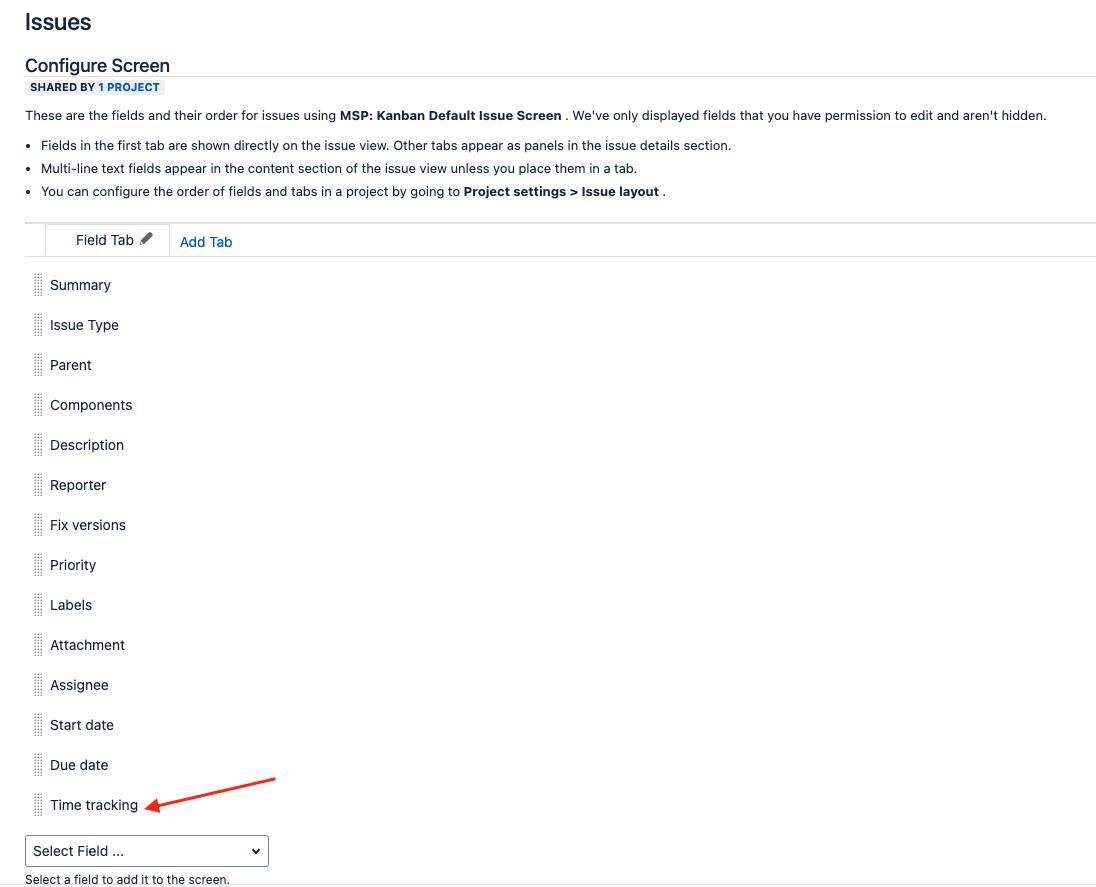The image size is (1096, 887).
Task: Click the drag handle next to Attachment
Action: [38, 645]
